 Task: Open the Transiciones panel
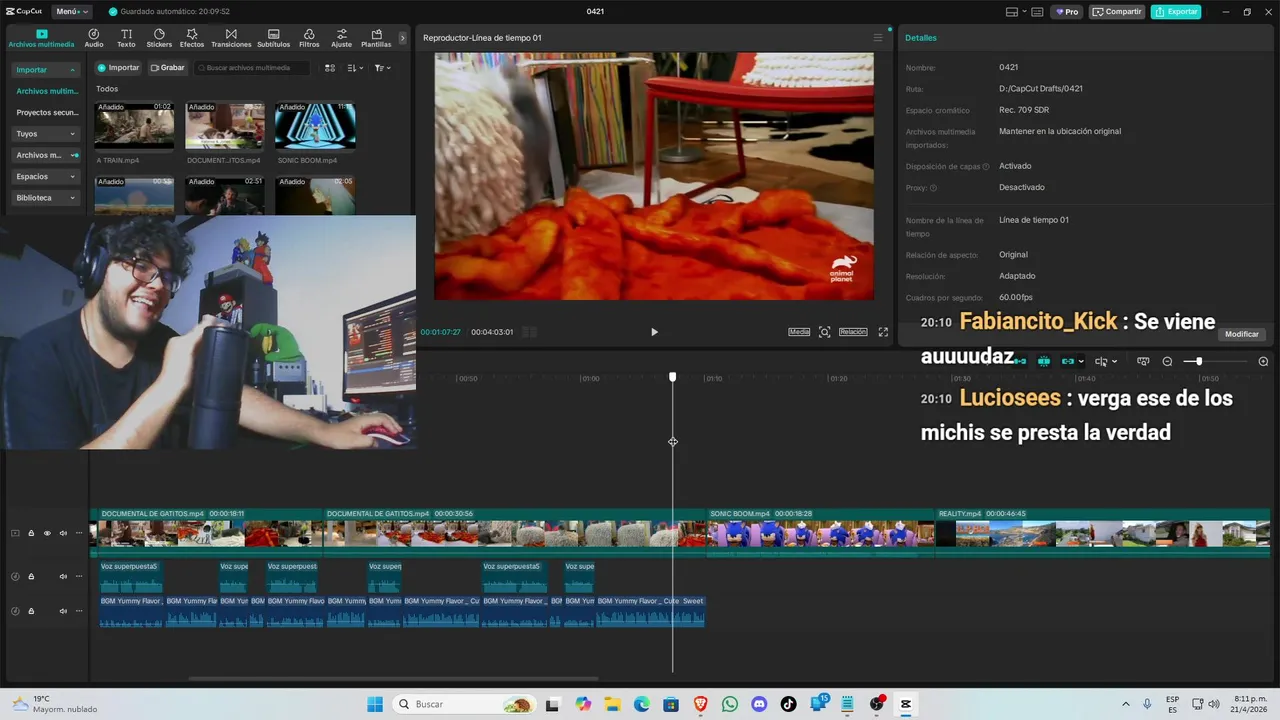pos(231,38)
